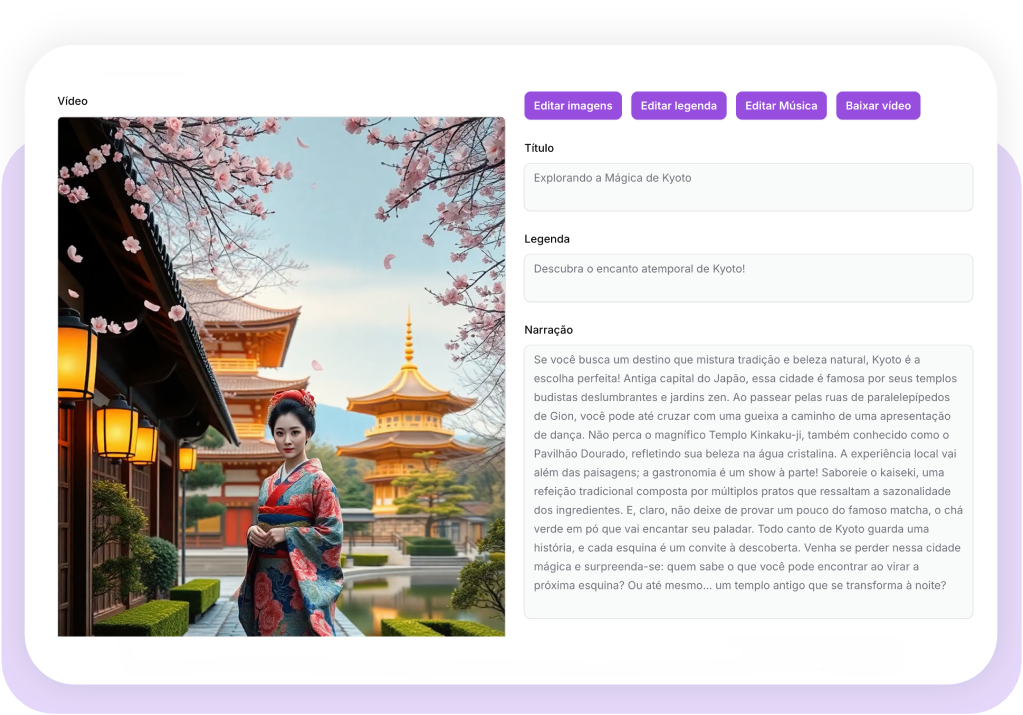
Task: Select the Kyoto video preview image
Action: 281,376
